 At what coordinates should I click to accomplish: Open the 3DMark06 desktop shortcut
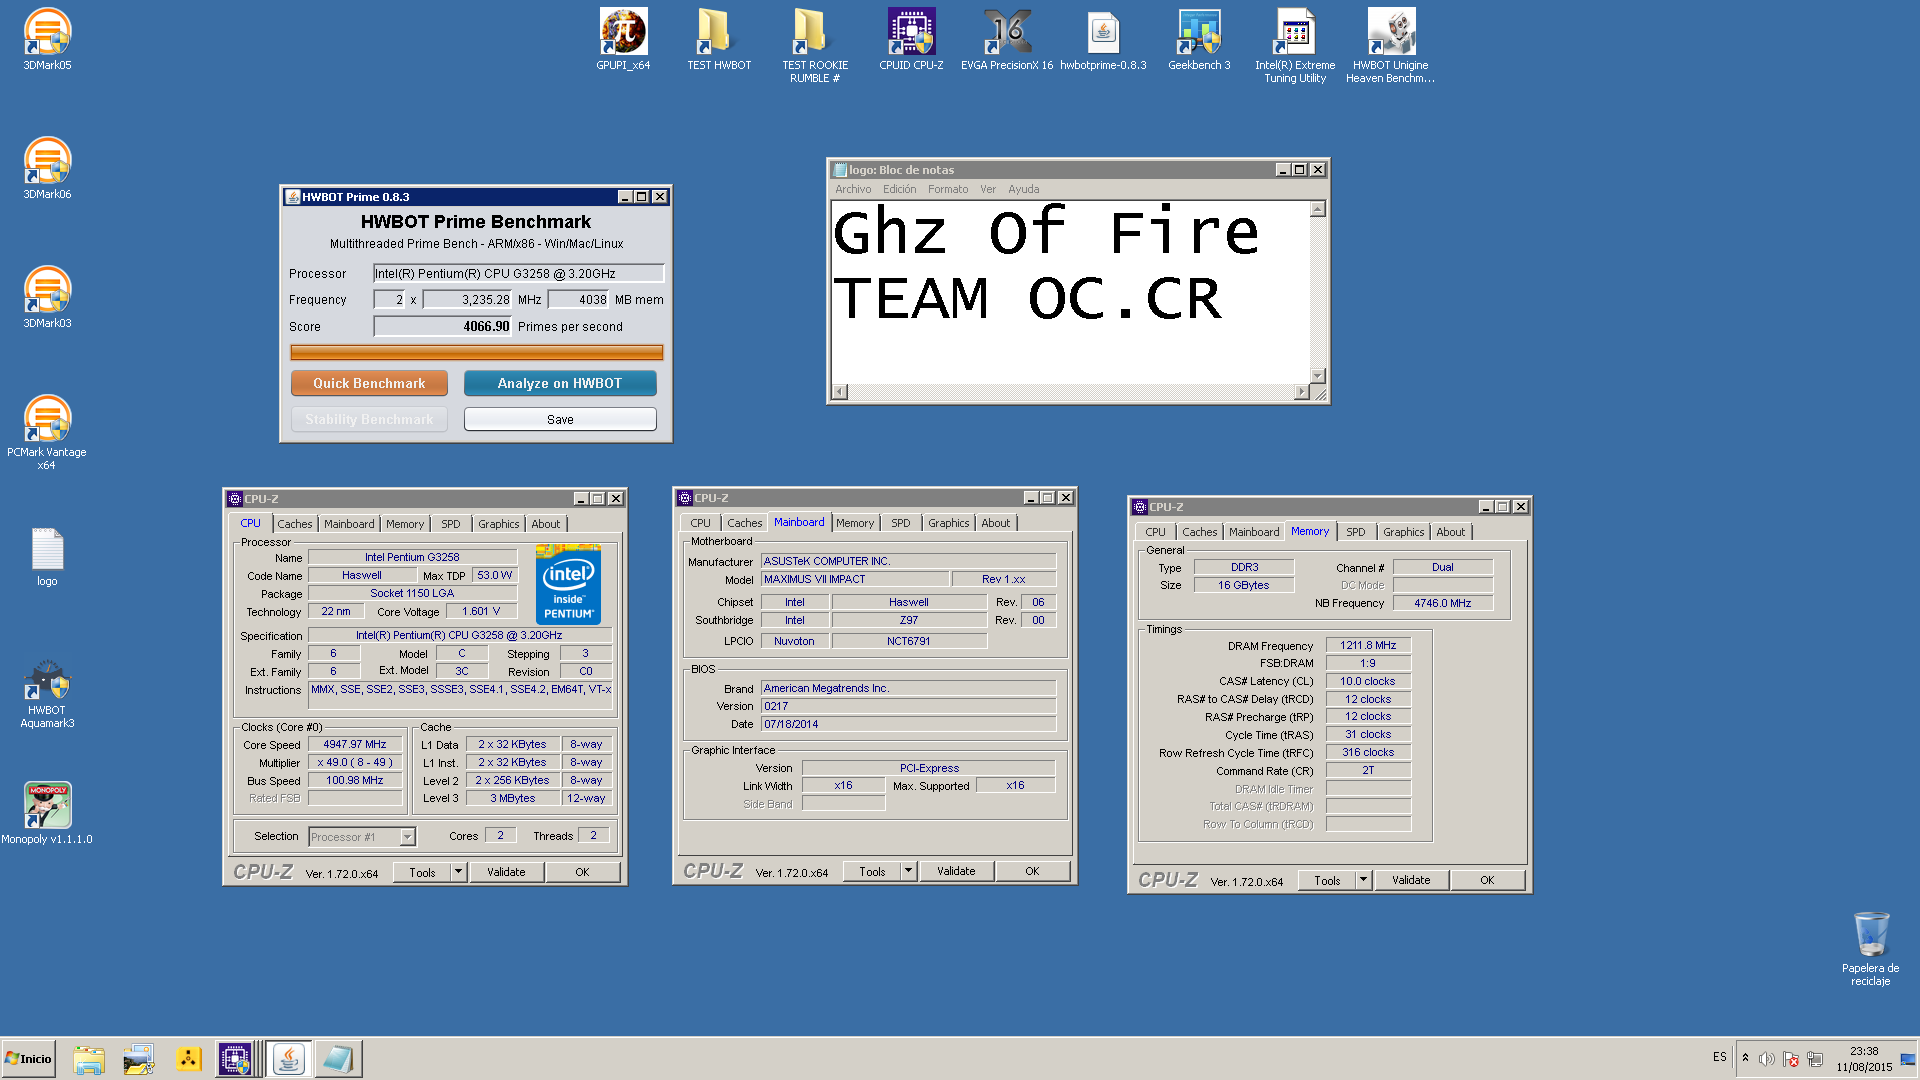click(x=47, y=168)
